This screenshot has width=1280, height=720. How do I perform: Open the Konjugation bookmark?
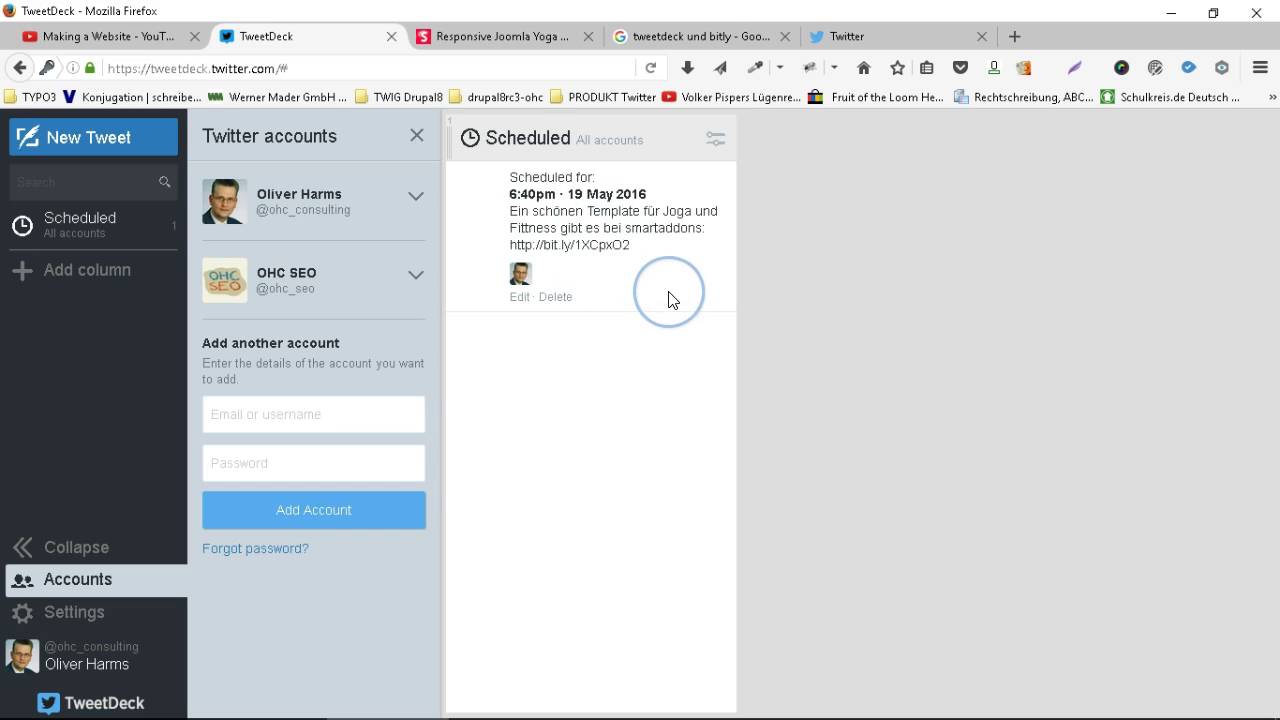click(x=132, y=97)
